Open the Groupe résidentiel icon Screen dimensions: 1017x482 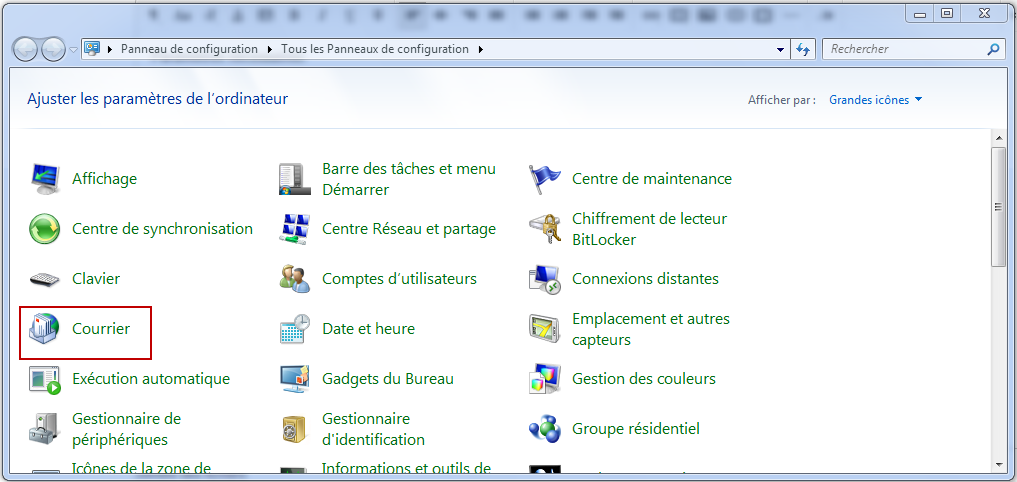[x=545, y=429]
